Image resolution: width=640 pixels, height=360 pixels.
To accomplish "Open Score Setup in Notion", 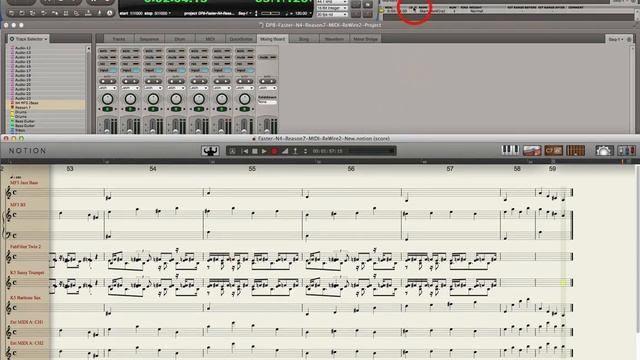I will (604, 150).
